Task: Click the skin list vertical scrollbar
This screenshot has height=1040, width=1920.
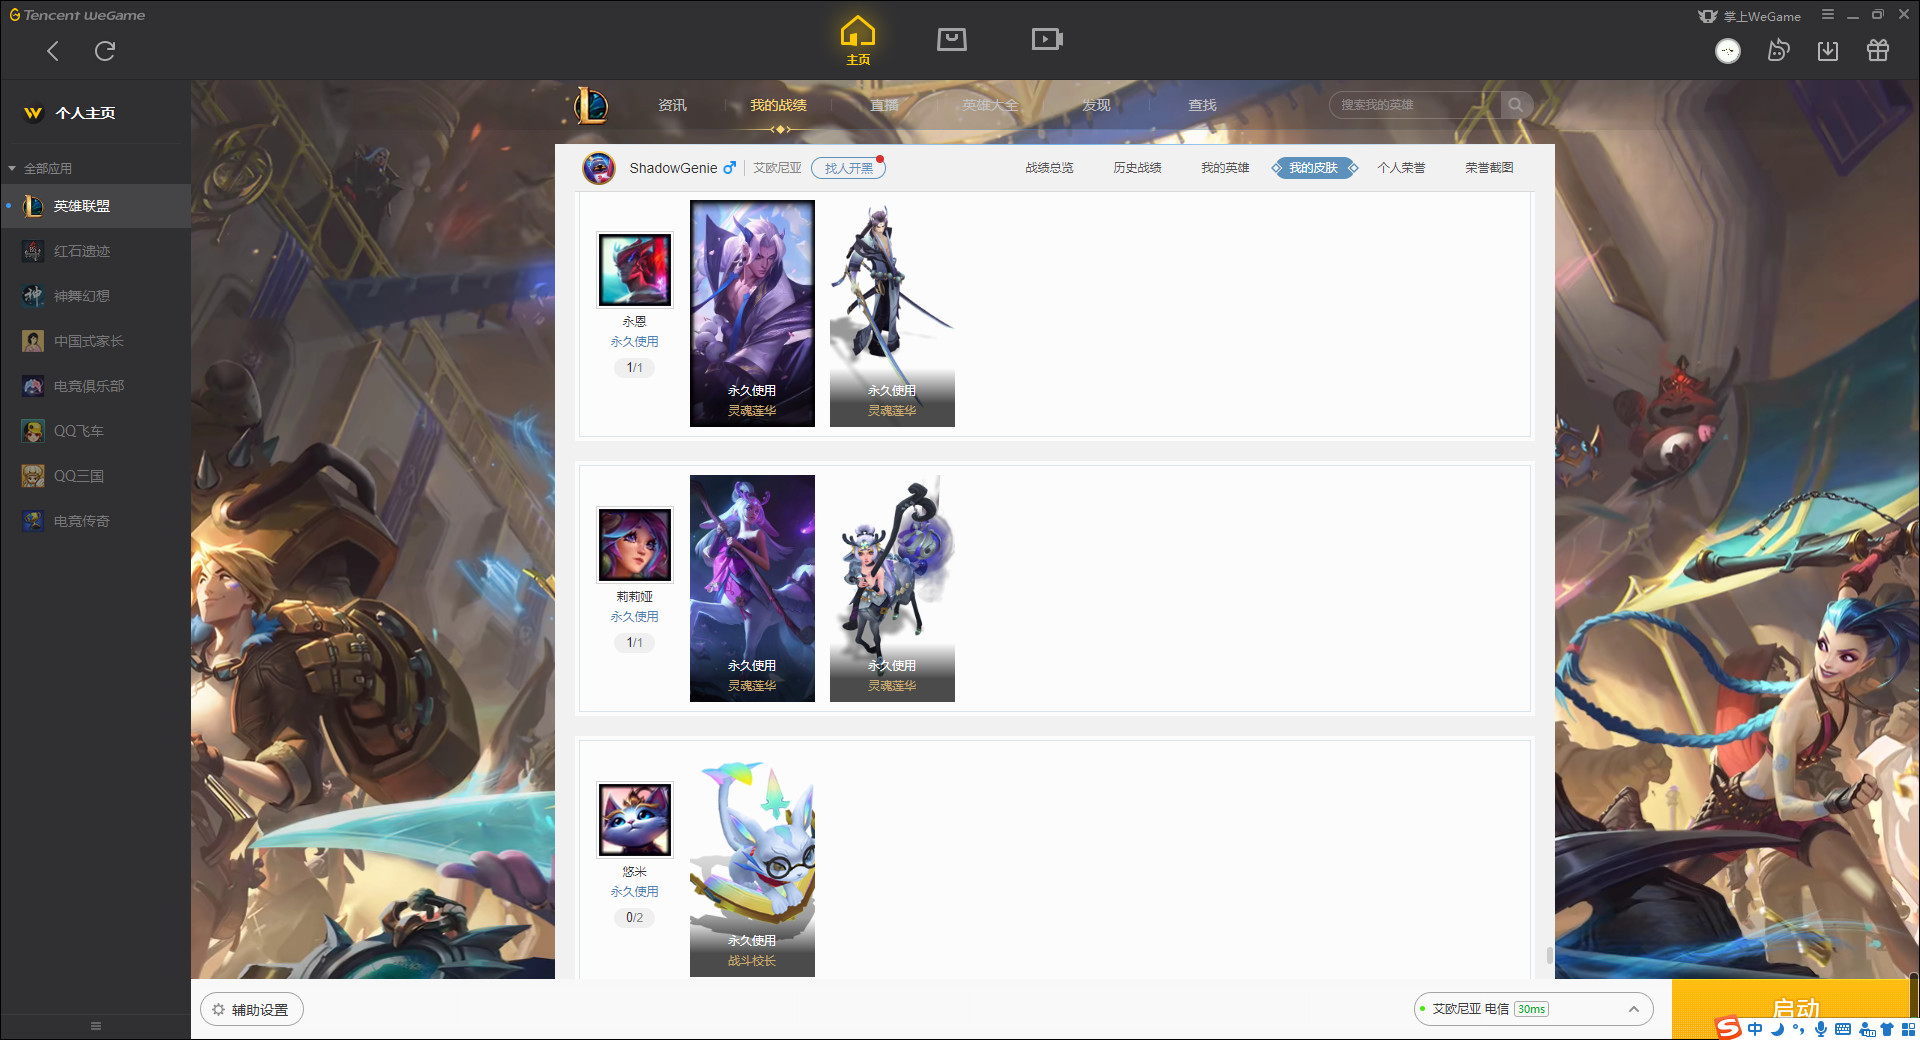Action: pos(1550,955)
